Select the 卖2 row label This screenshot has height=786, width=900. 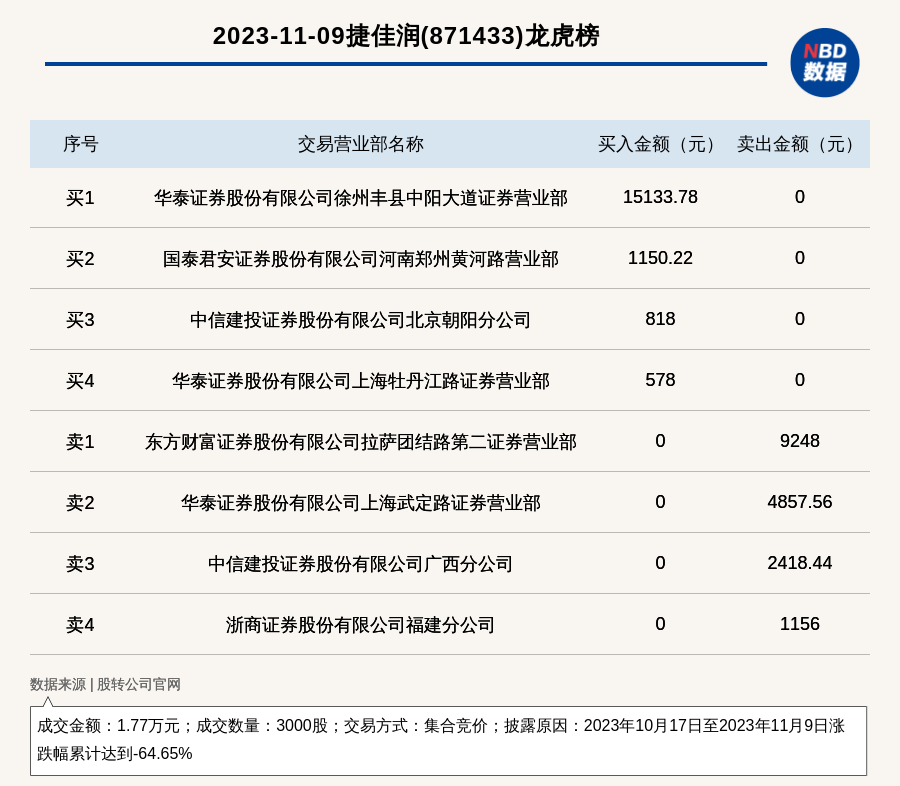tap(80, 503)
